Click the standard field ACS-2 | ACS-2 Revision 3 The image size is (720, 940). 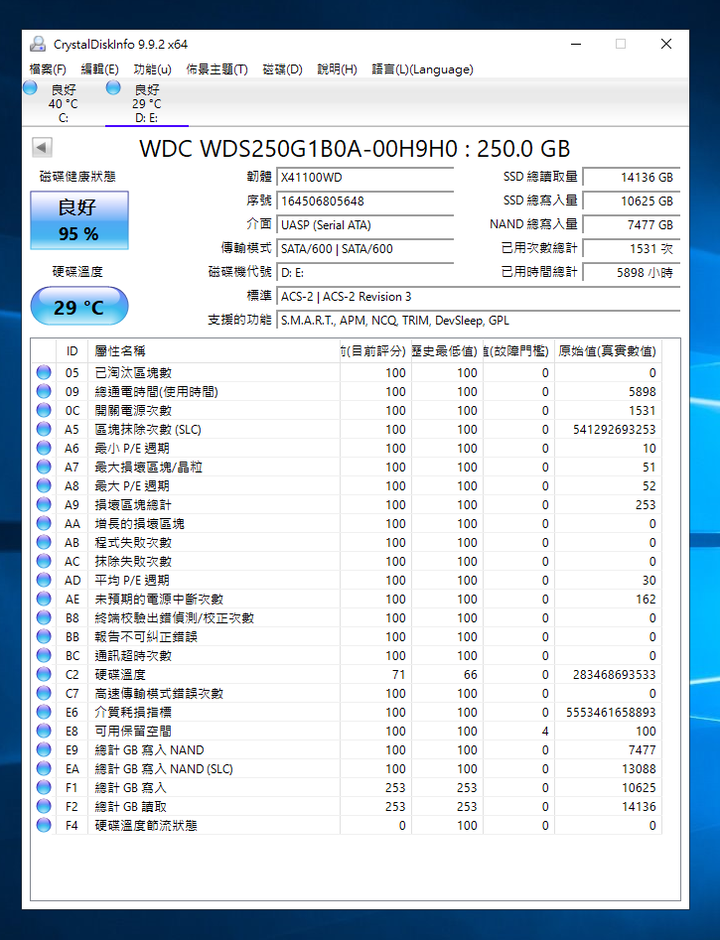click(x=478, y=297)
